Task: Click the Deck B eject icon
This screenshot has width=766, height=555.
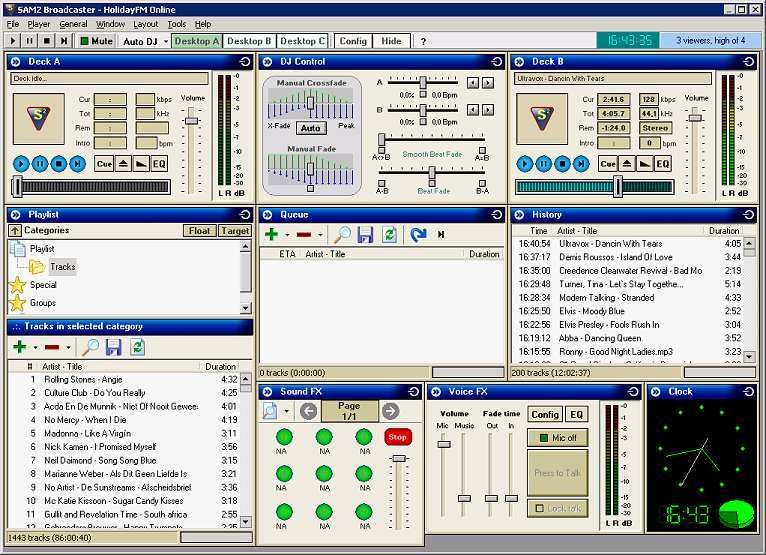Action: [x=627, y=164]
